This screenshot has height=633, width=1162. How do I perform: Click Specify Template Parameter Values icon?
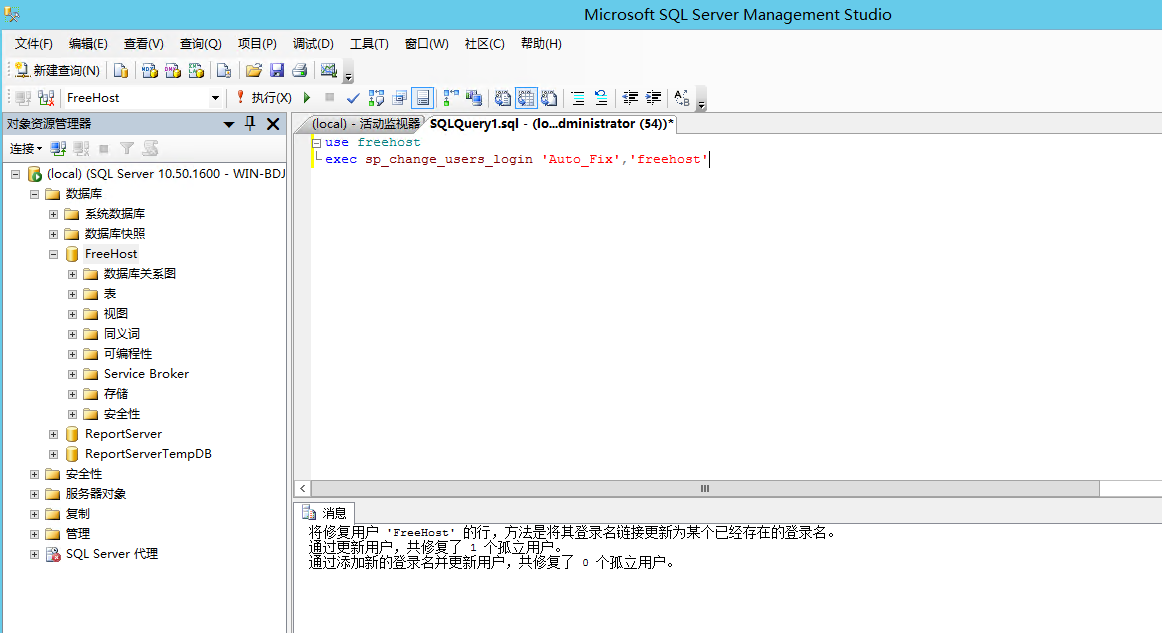click(x=682, y=98)
